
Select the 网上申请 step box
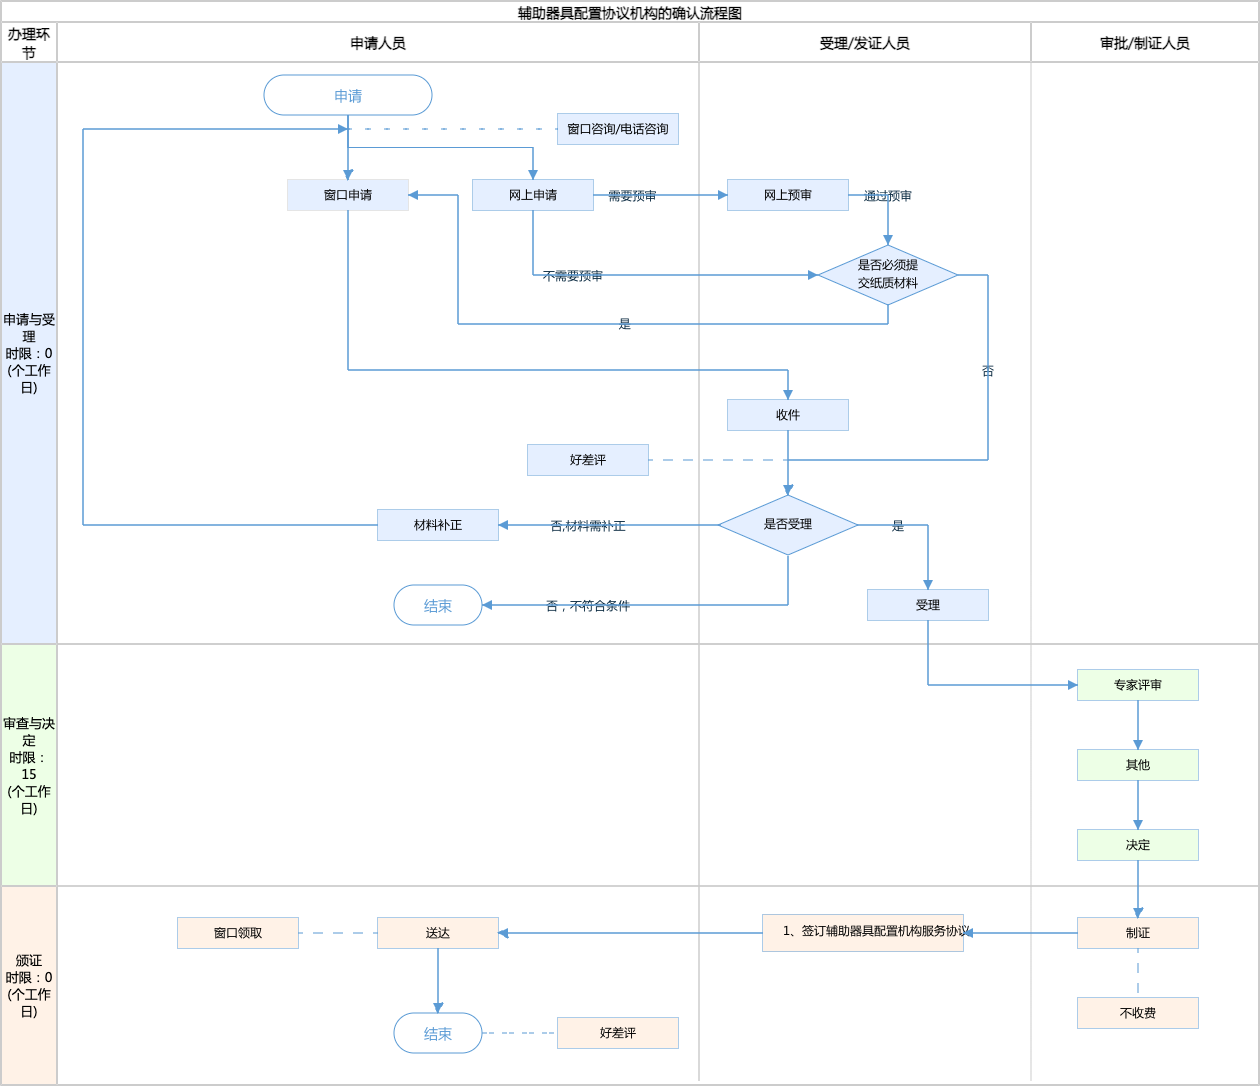[532, 195]
